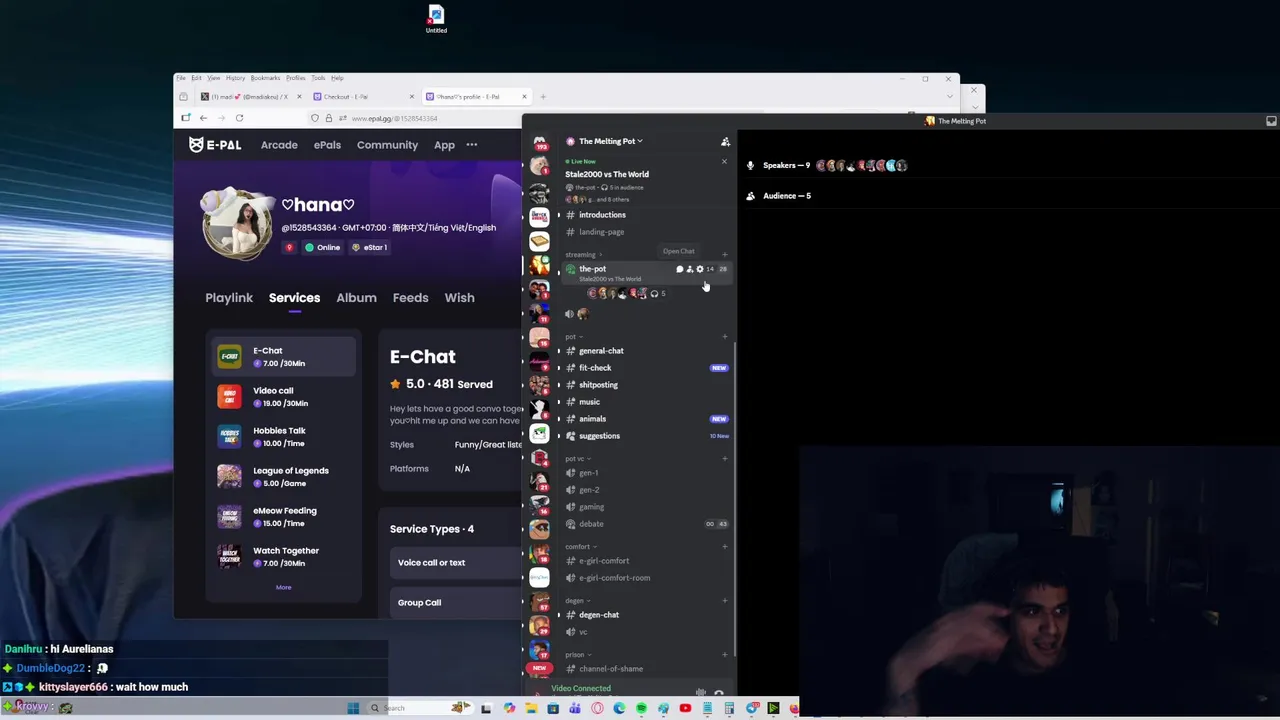Image resolution: width=1280 pixels, height=720 pixels.
Task: Switch to Playlink tab
Action: [x=229, y=297]
